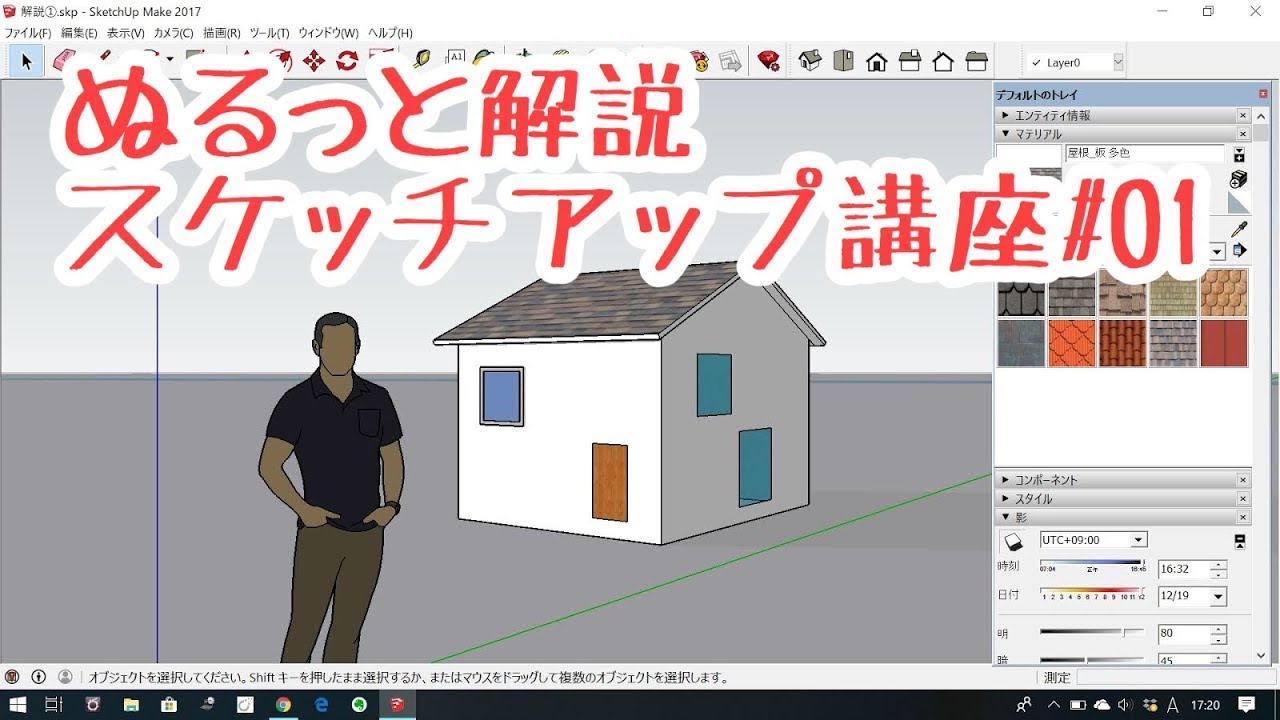Screen dimensions: 1280x720
Task: Select the Eraser tool
Action: (x=64, y=62)
